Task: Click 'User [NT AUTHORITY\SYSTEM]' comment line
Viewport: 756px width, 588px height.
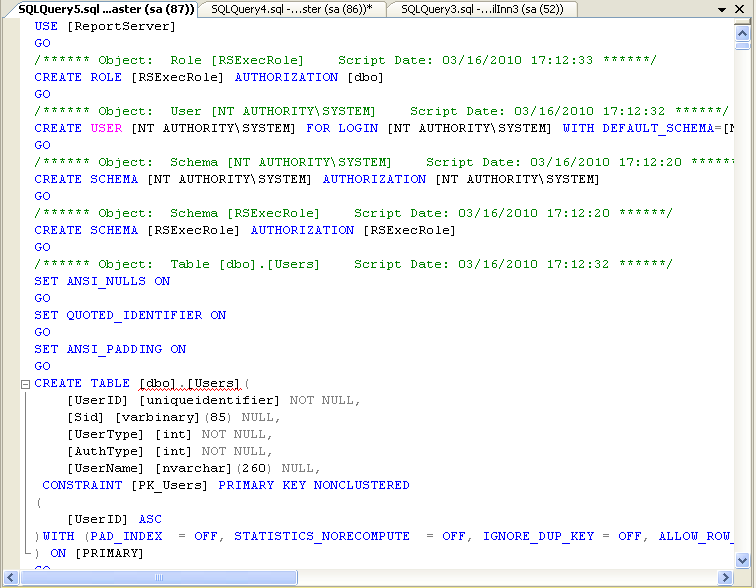Action: (381, 111)
